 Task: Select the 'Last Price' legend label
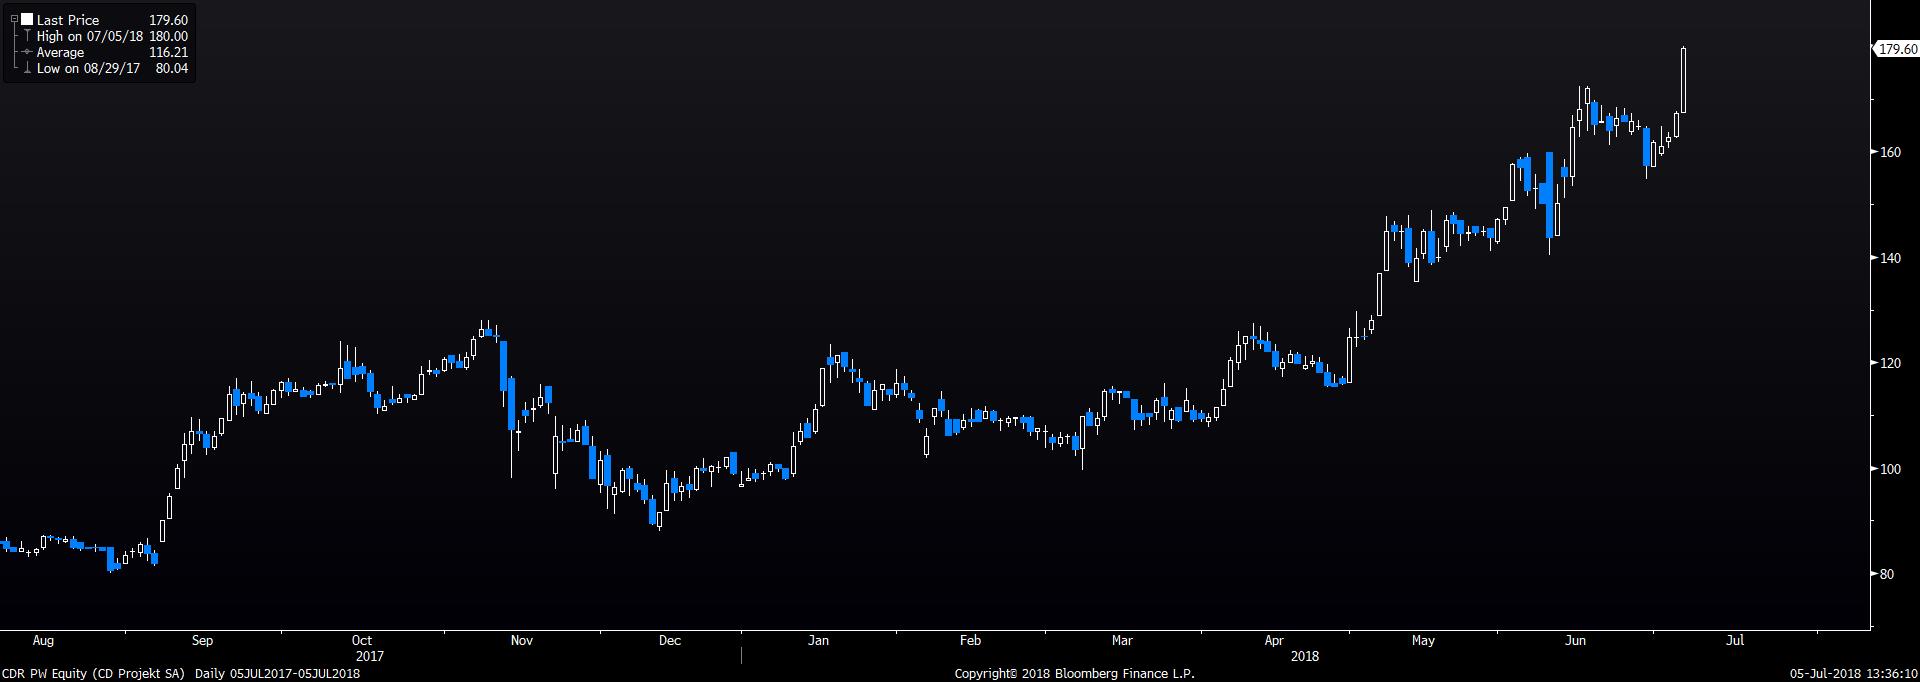[x=68, y=20]
